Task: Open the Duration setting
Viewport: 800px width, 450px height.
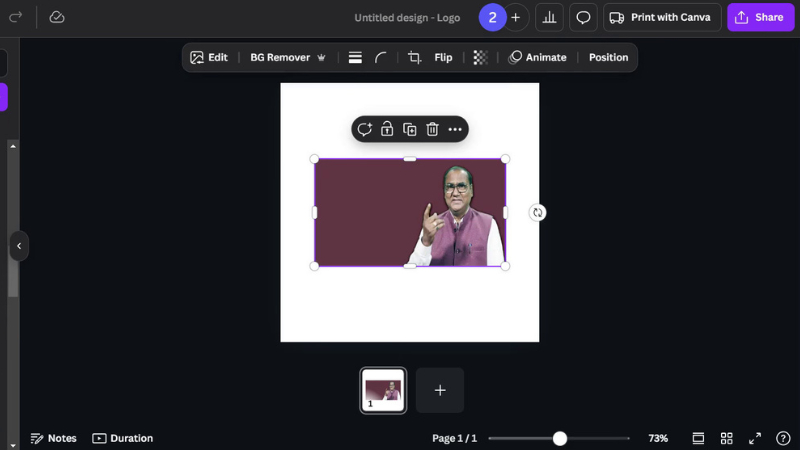Action: tap(122, 438)
